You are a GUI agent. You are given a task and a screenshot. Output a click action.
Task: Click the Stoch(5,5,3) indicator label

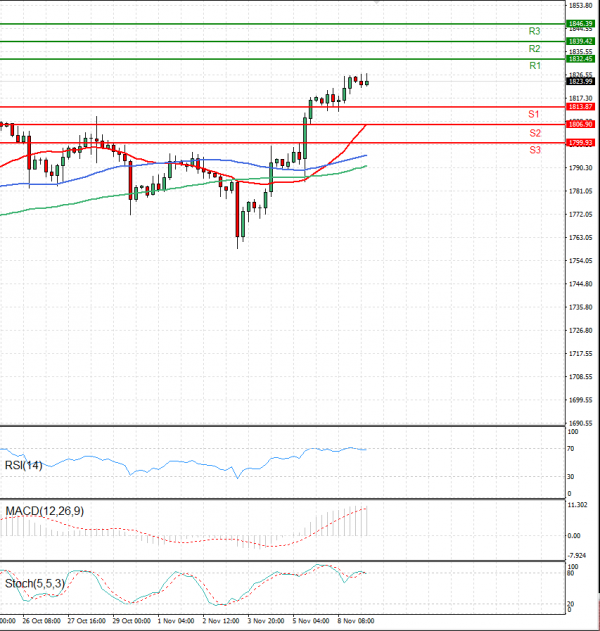point(35,584)
